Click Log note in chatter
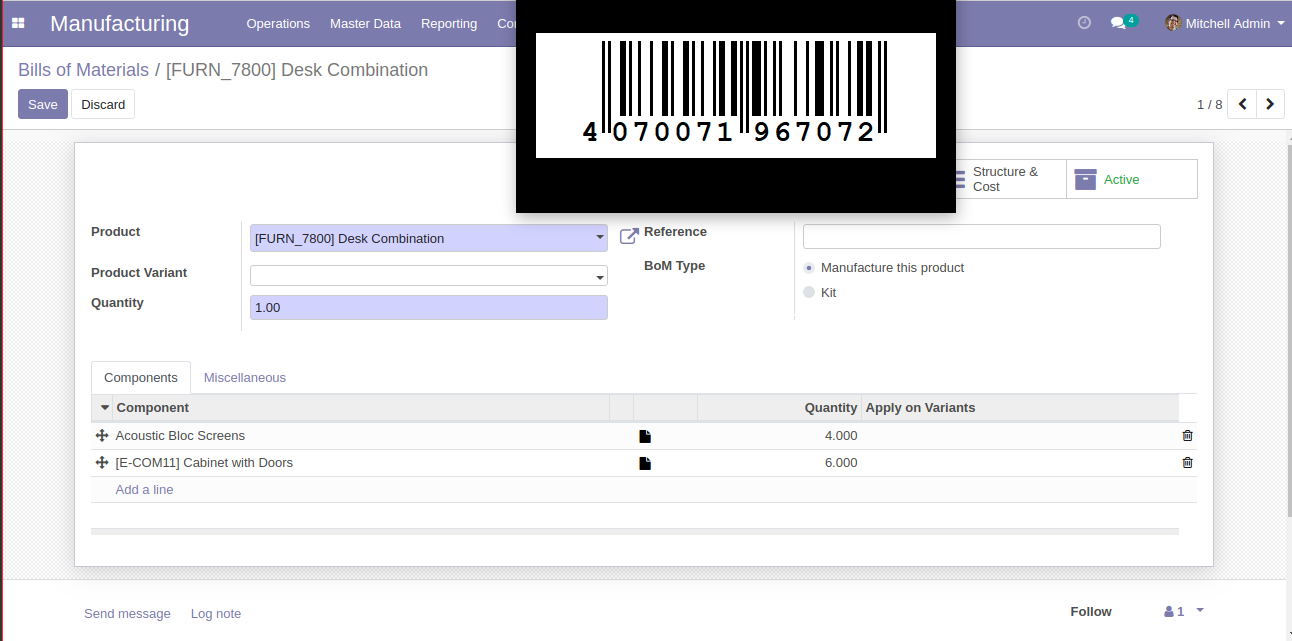Screen dimensions: 1292x641 (216, 614)
